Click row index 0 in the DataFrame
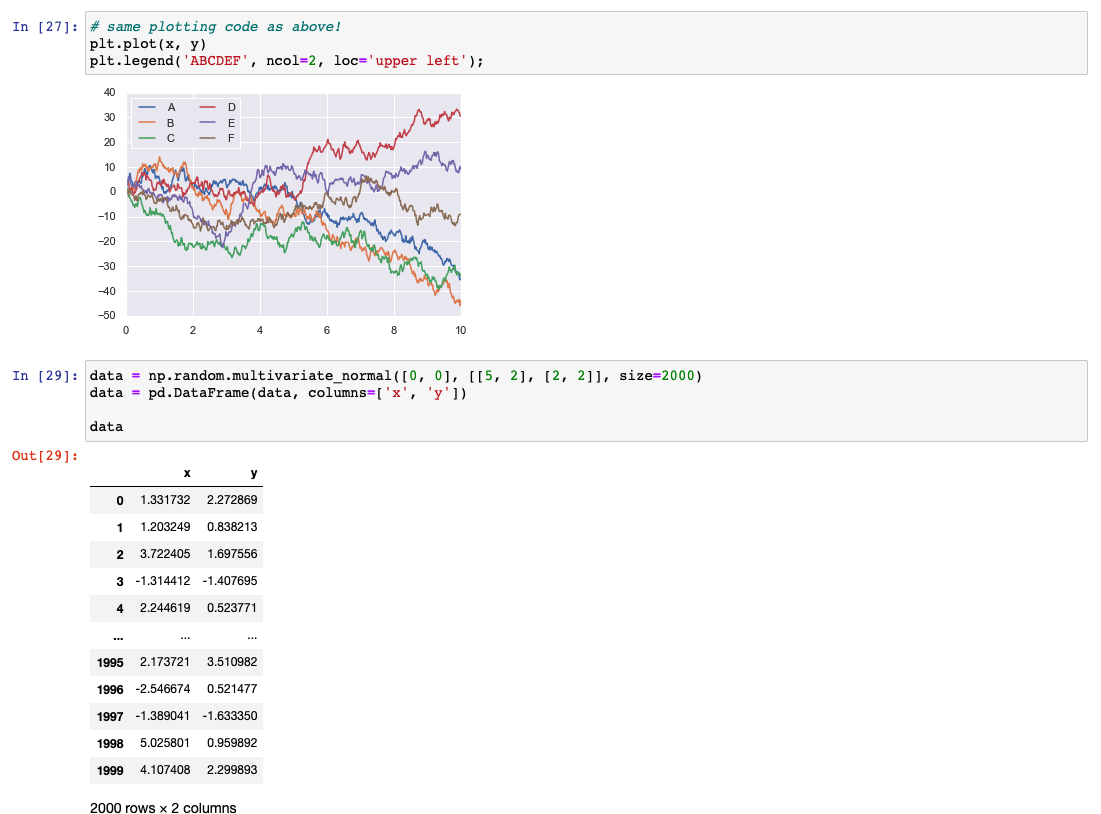Viewport: 1101px width, 814px height. coord(120,501)
